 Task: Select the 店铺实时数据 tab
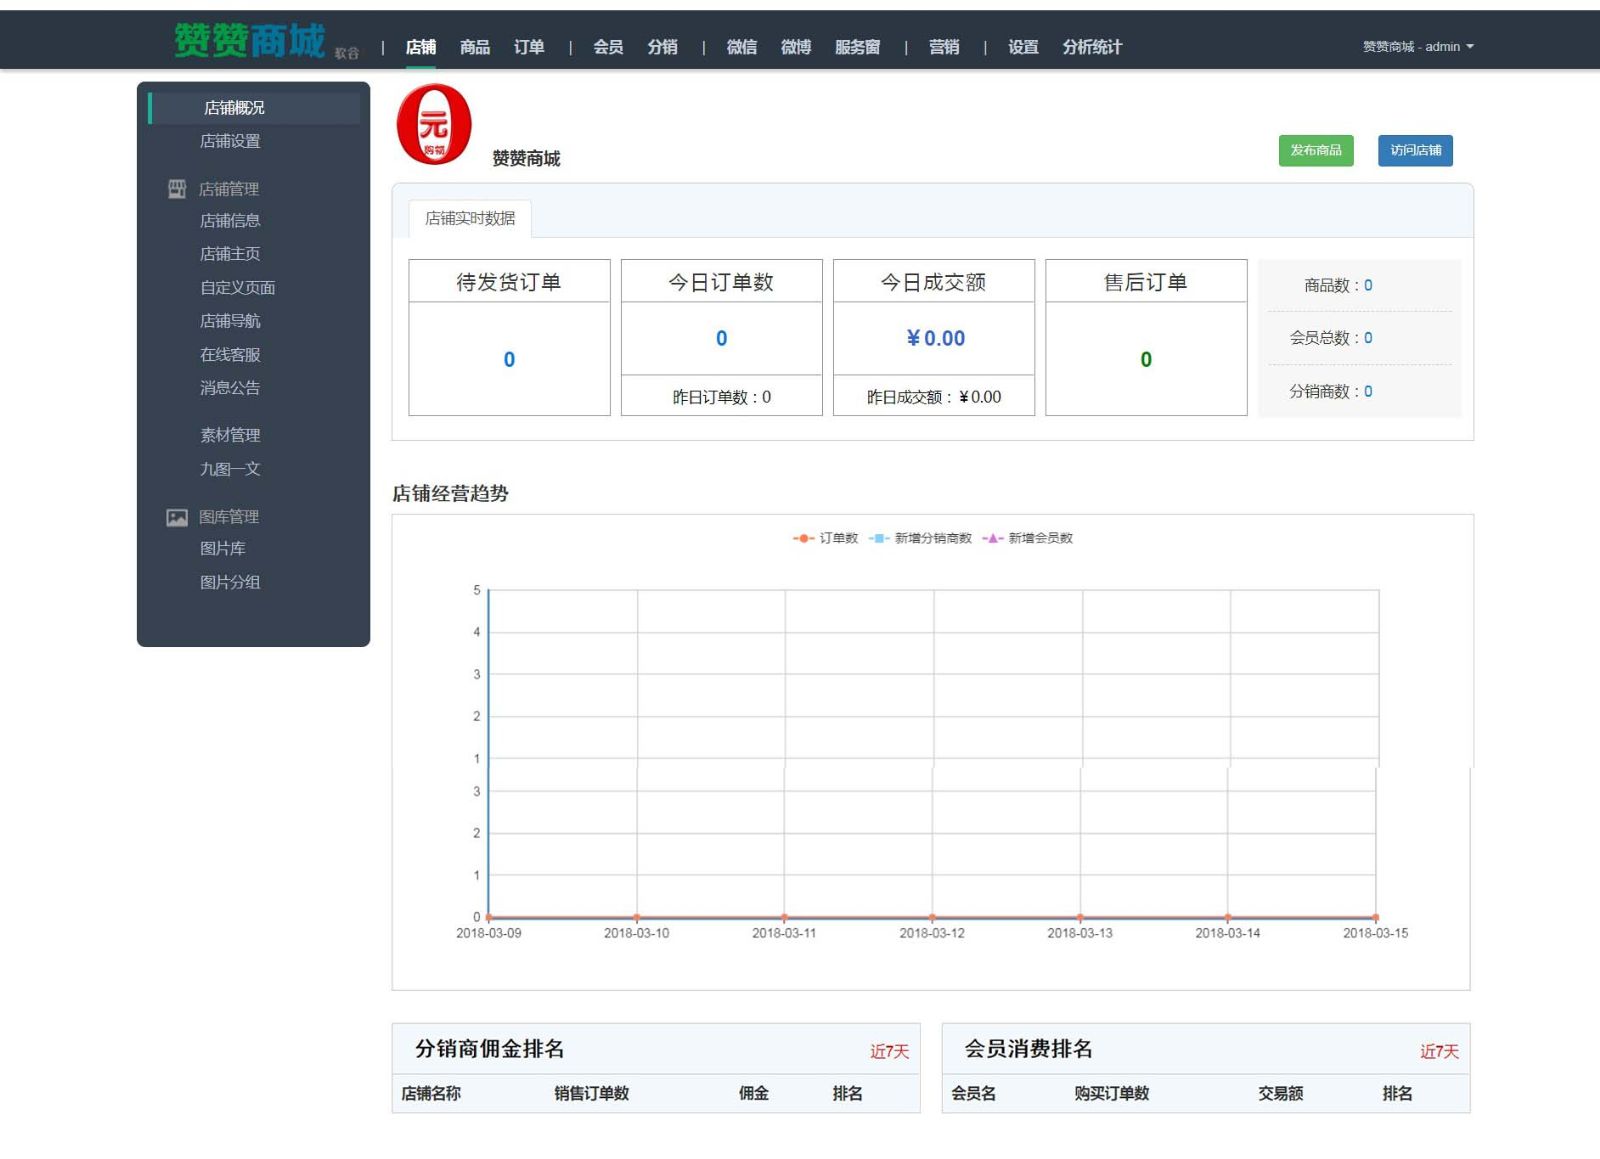tap(470, 218)
